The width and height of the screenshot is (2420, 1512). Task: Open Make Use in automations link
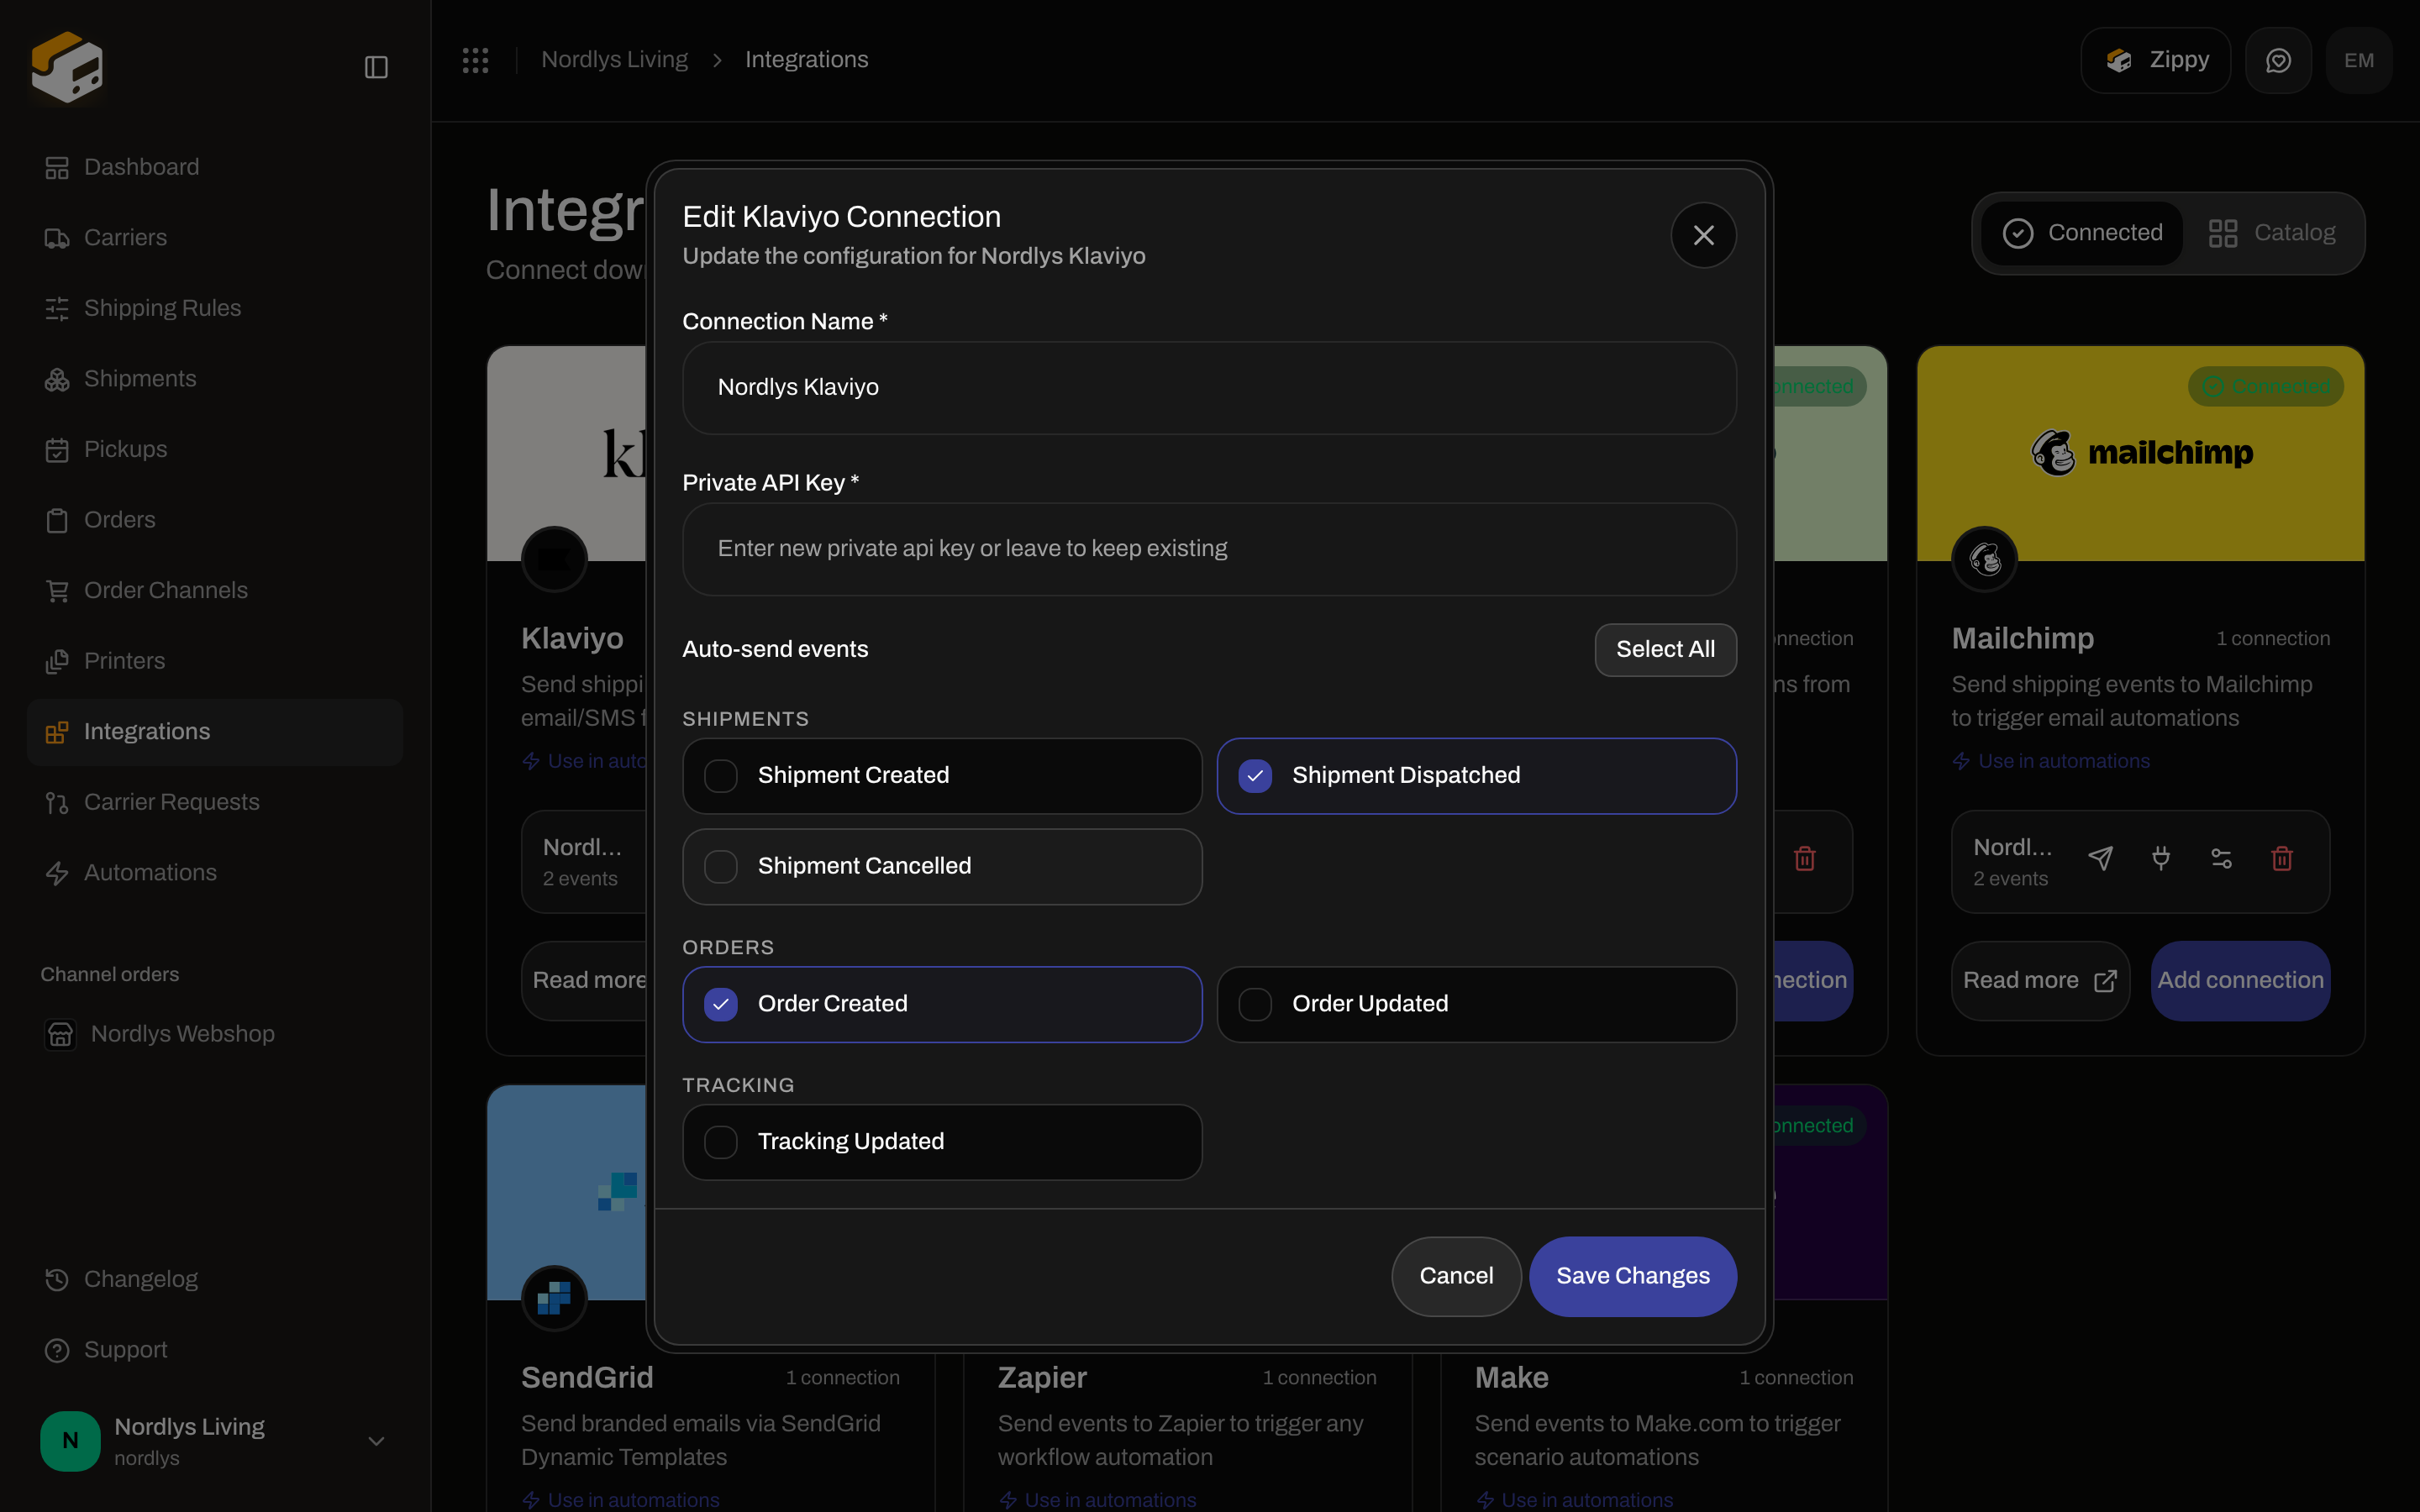click(x=1575, y=1500)
